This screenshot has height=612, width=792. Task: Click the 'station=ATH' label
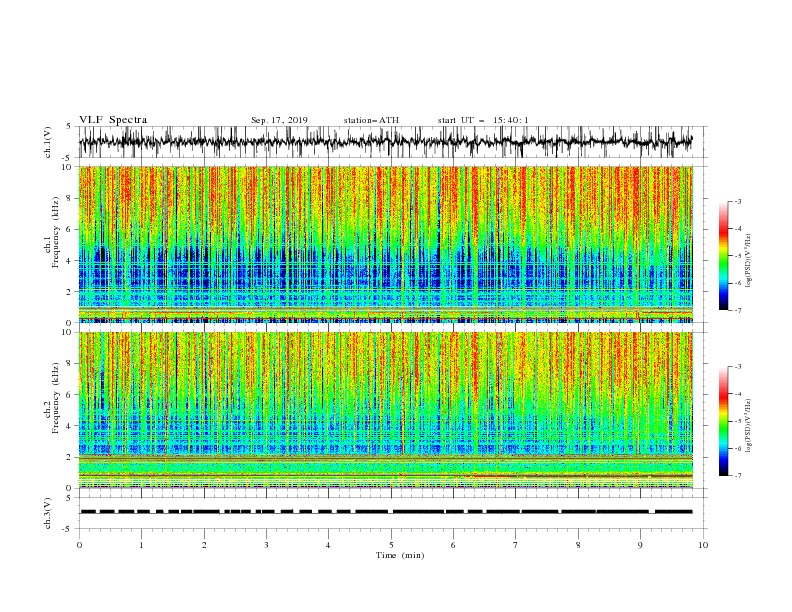[371, 120]
